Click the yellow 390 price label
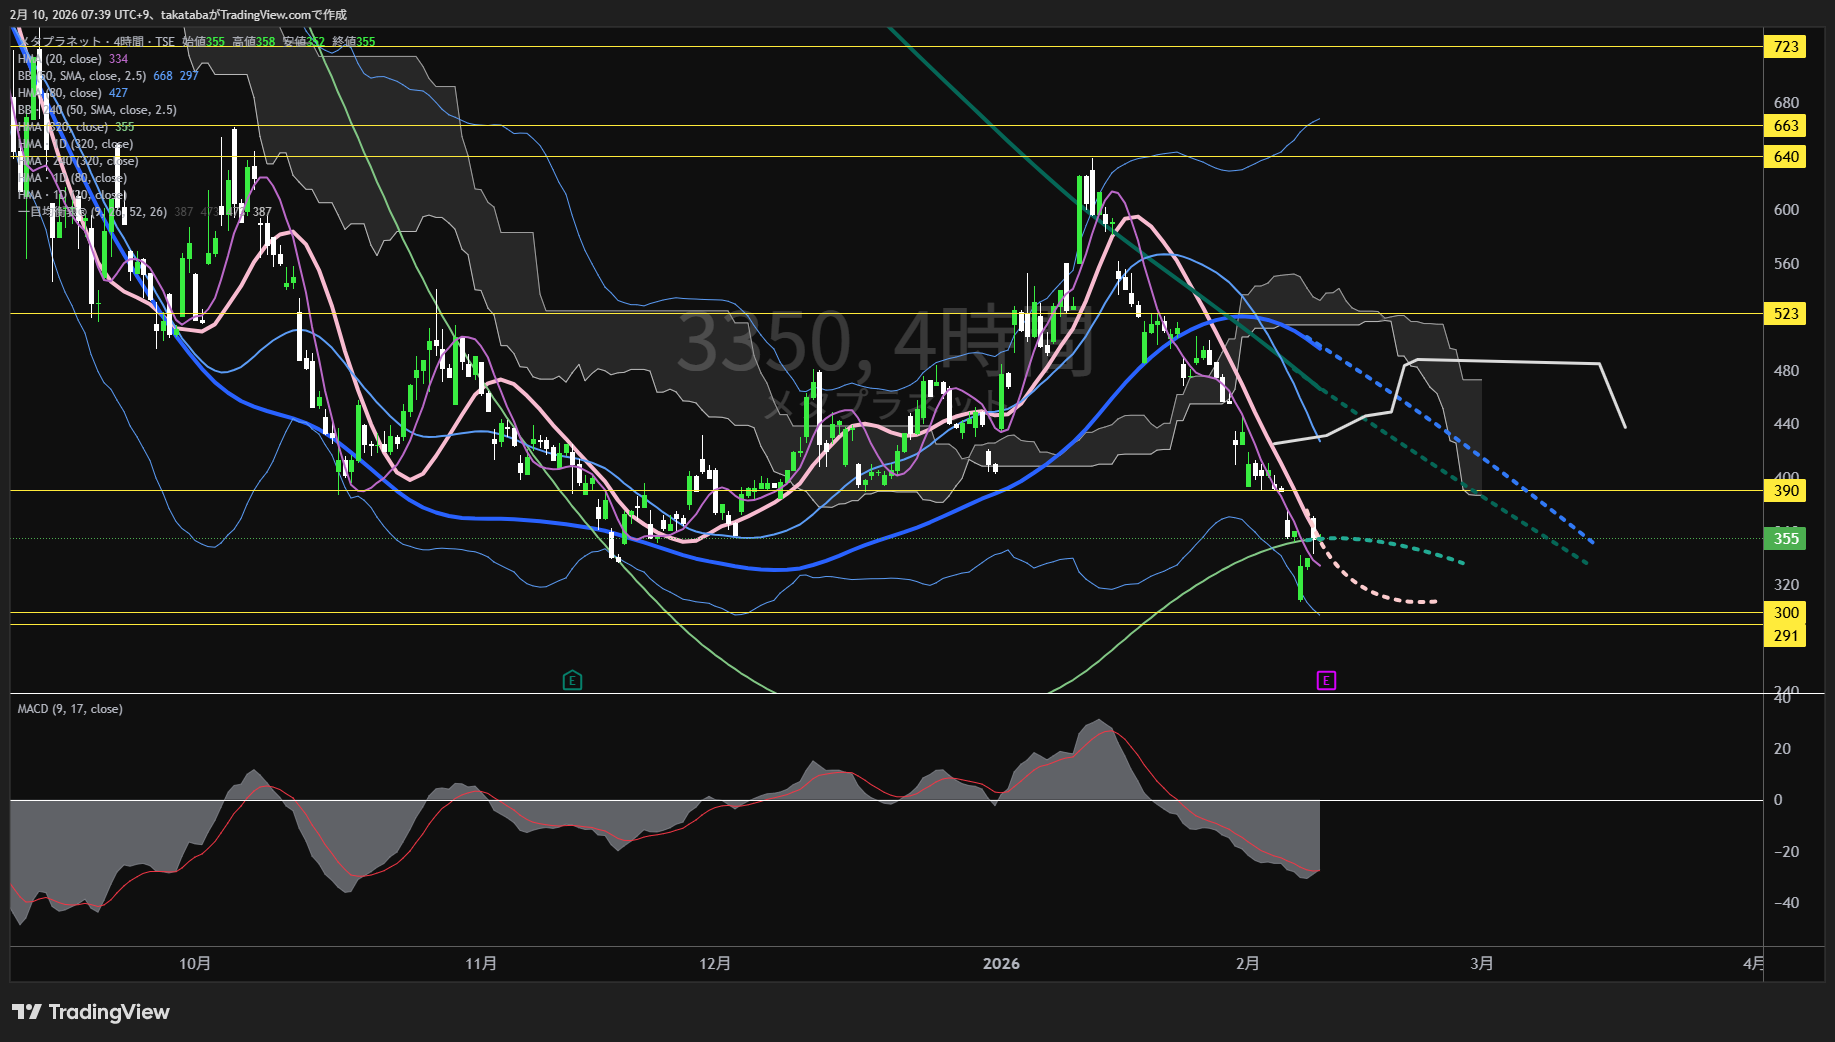 [x=1786, y=491]
